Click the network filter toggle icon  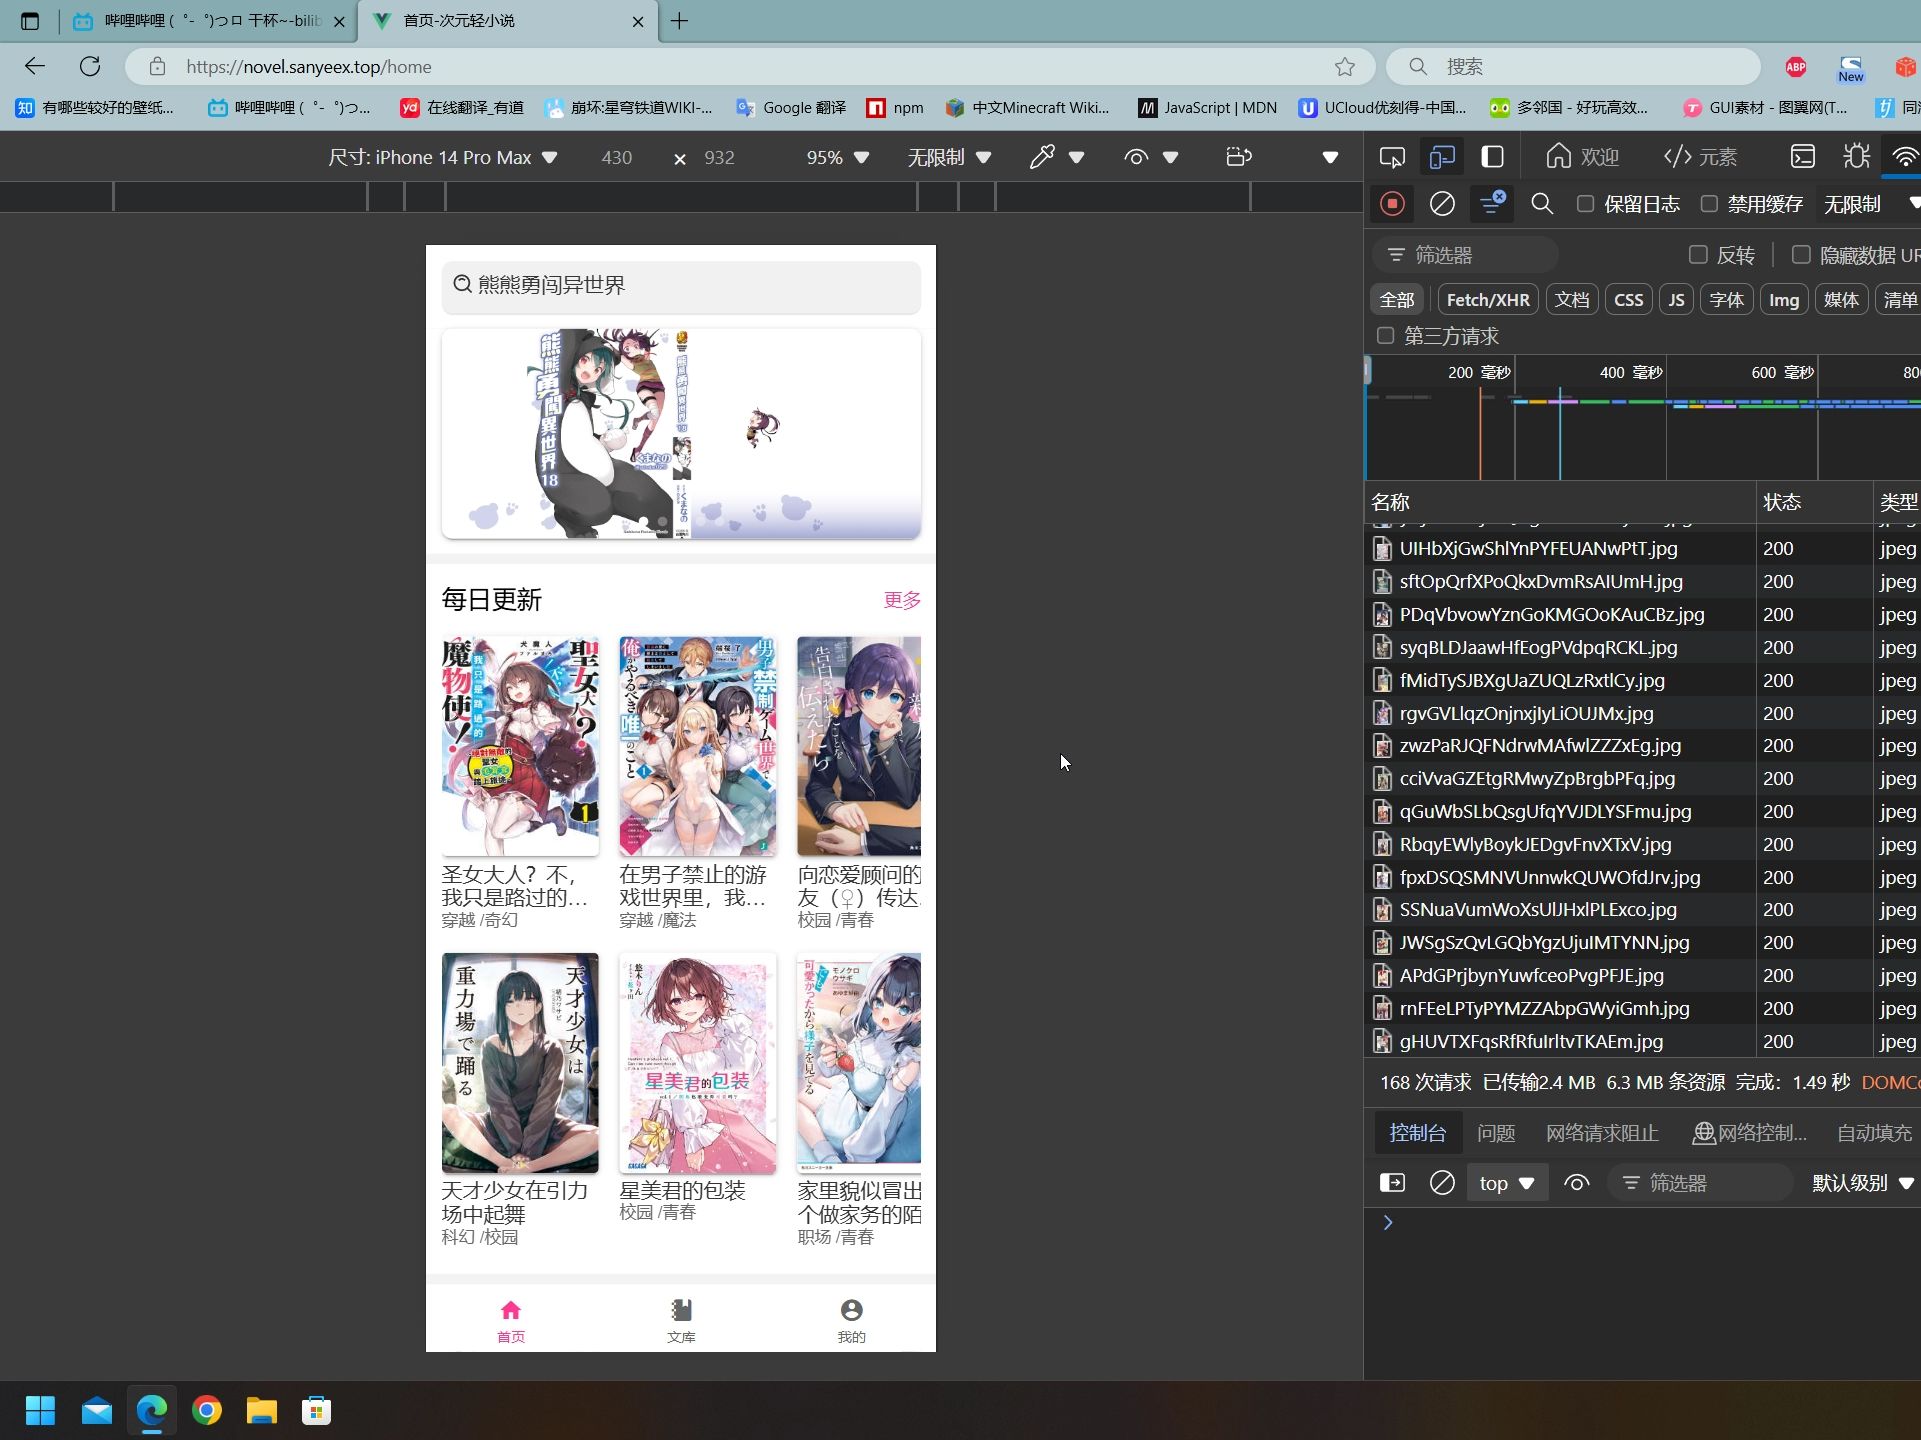(x=1492, y=203)
